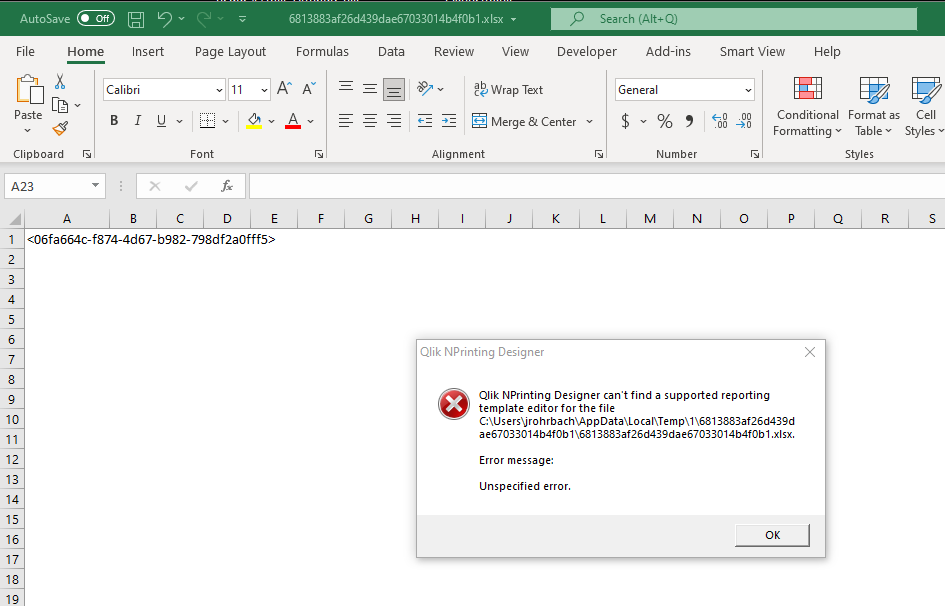
Task: Click the Format Painter brush icon
Action: click(x=60, y=128)
